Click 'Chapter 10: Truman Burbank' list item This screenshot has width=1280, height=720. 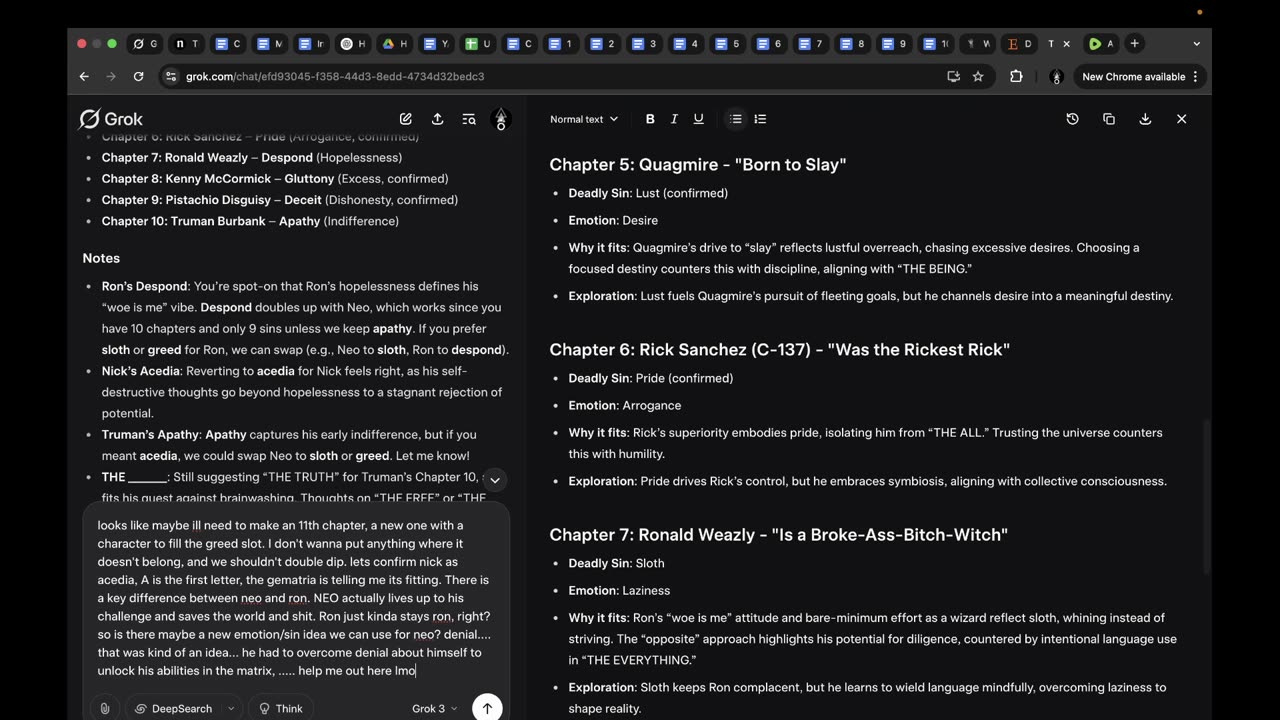tap(250, 221)
